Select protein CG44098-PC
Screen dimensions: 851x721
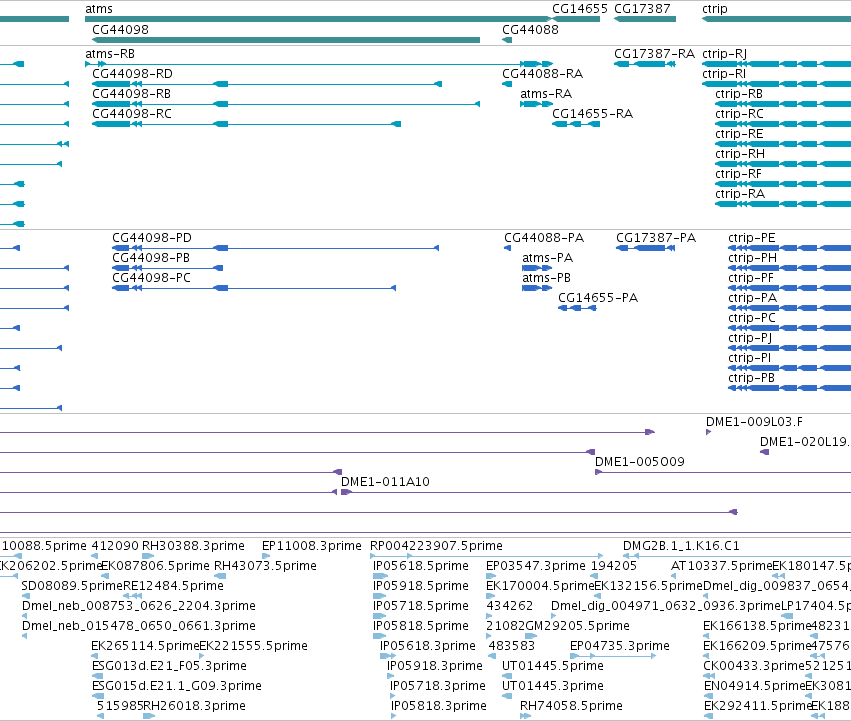(254, 288)
